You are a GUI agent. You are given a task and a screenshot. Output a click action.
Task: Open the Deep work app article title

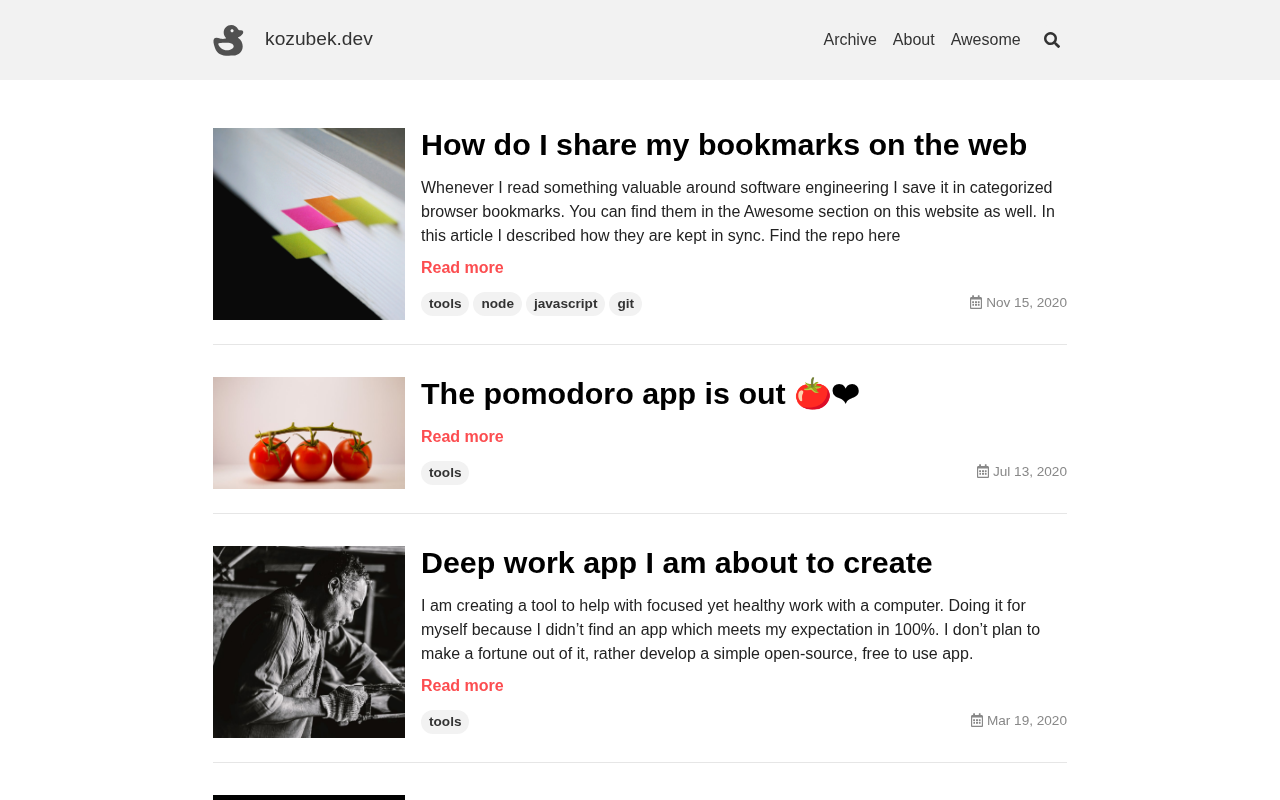pyautogui.click(x=677, y=563)
